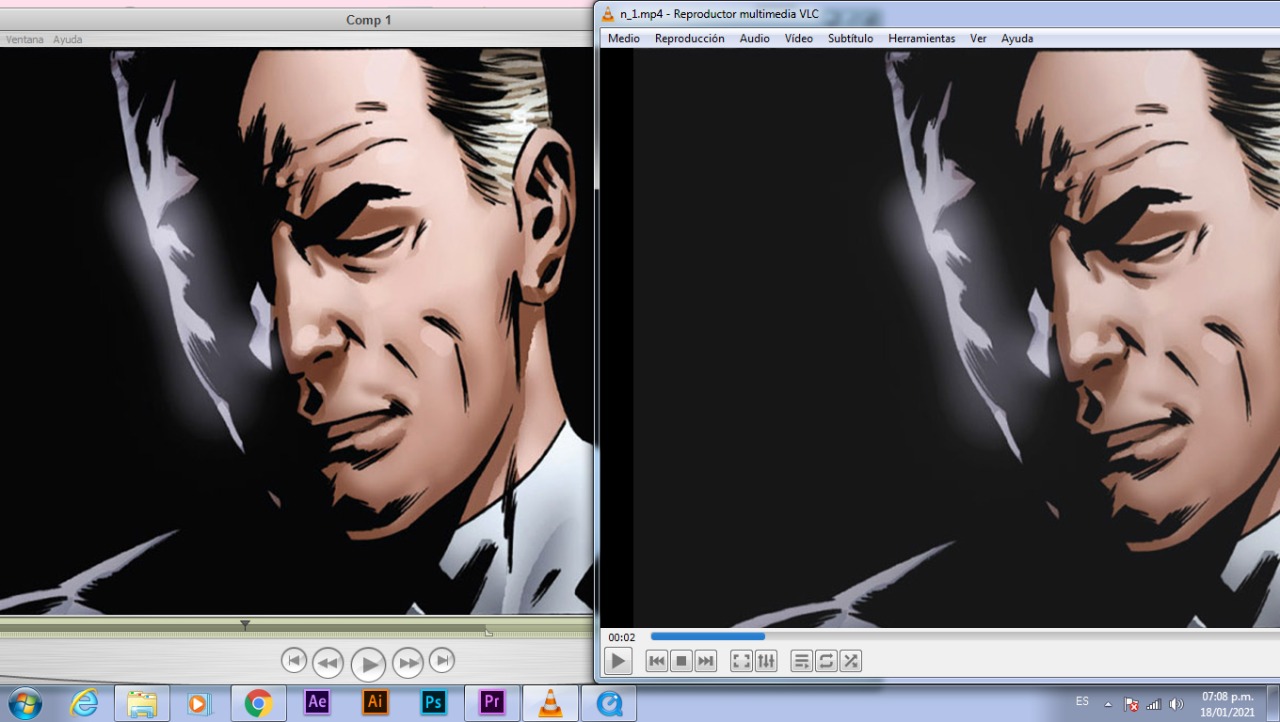Click play in the Comp 1 player

click(x=368, y=664)
